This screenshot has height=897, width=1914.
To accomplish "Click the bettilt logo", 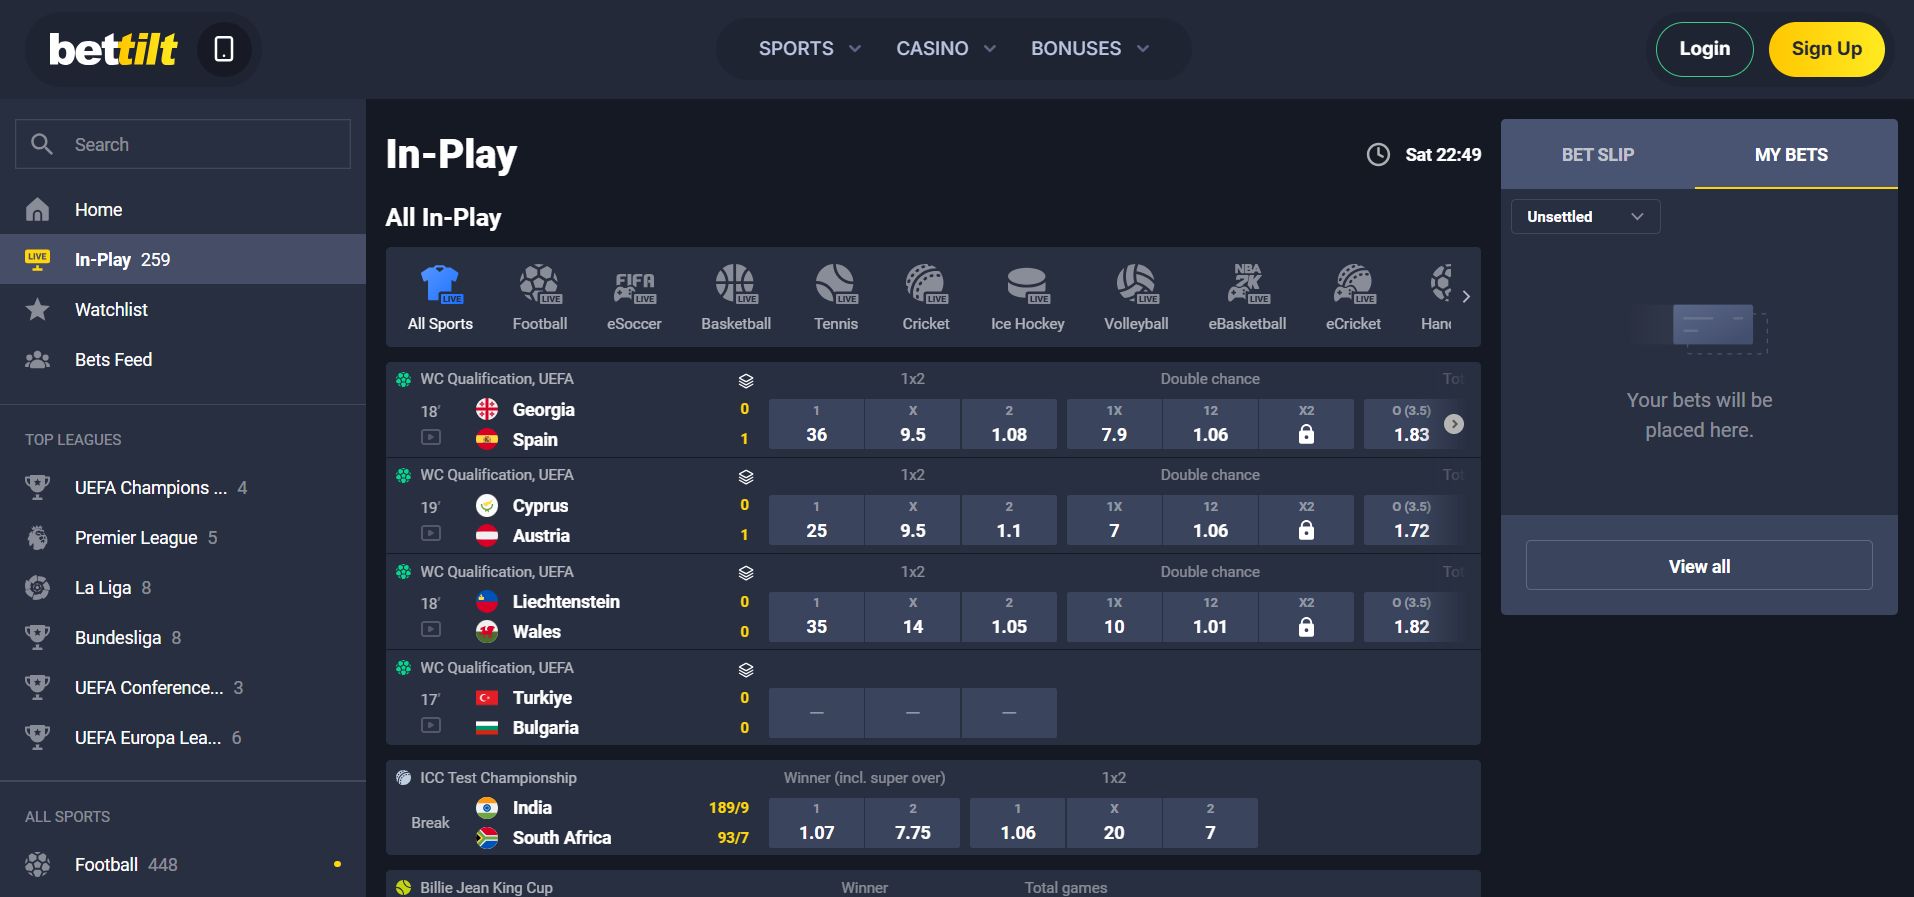I will coord(113,49).
